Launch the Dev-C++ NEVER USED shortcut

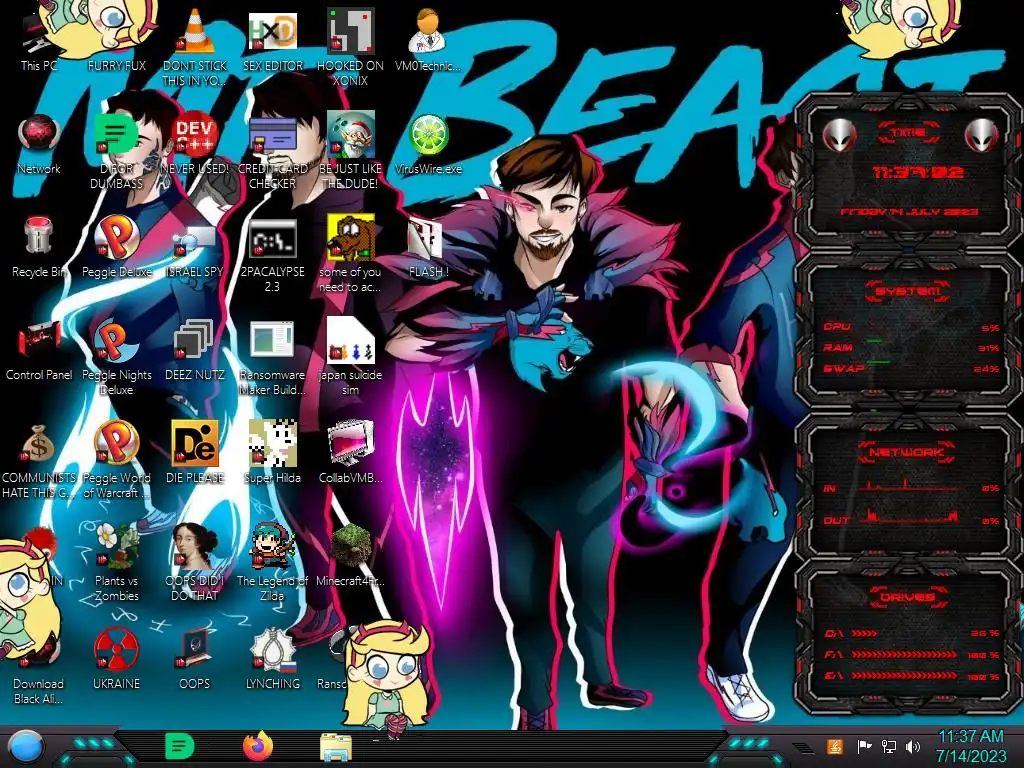tap(195, 145)
